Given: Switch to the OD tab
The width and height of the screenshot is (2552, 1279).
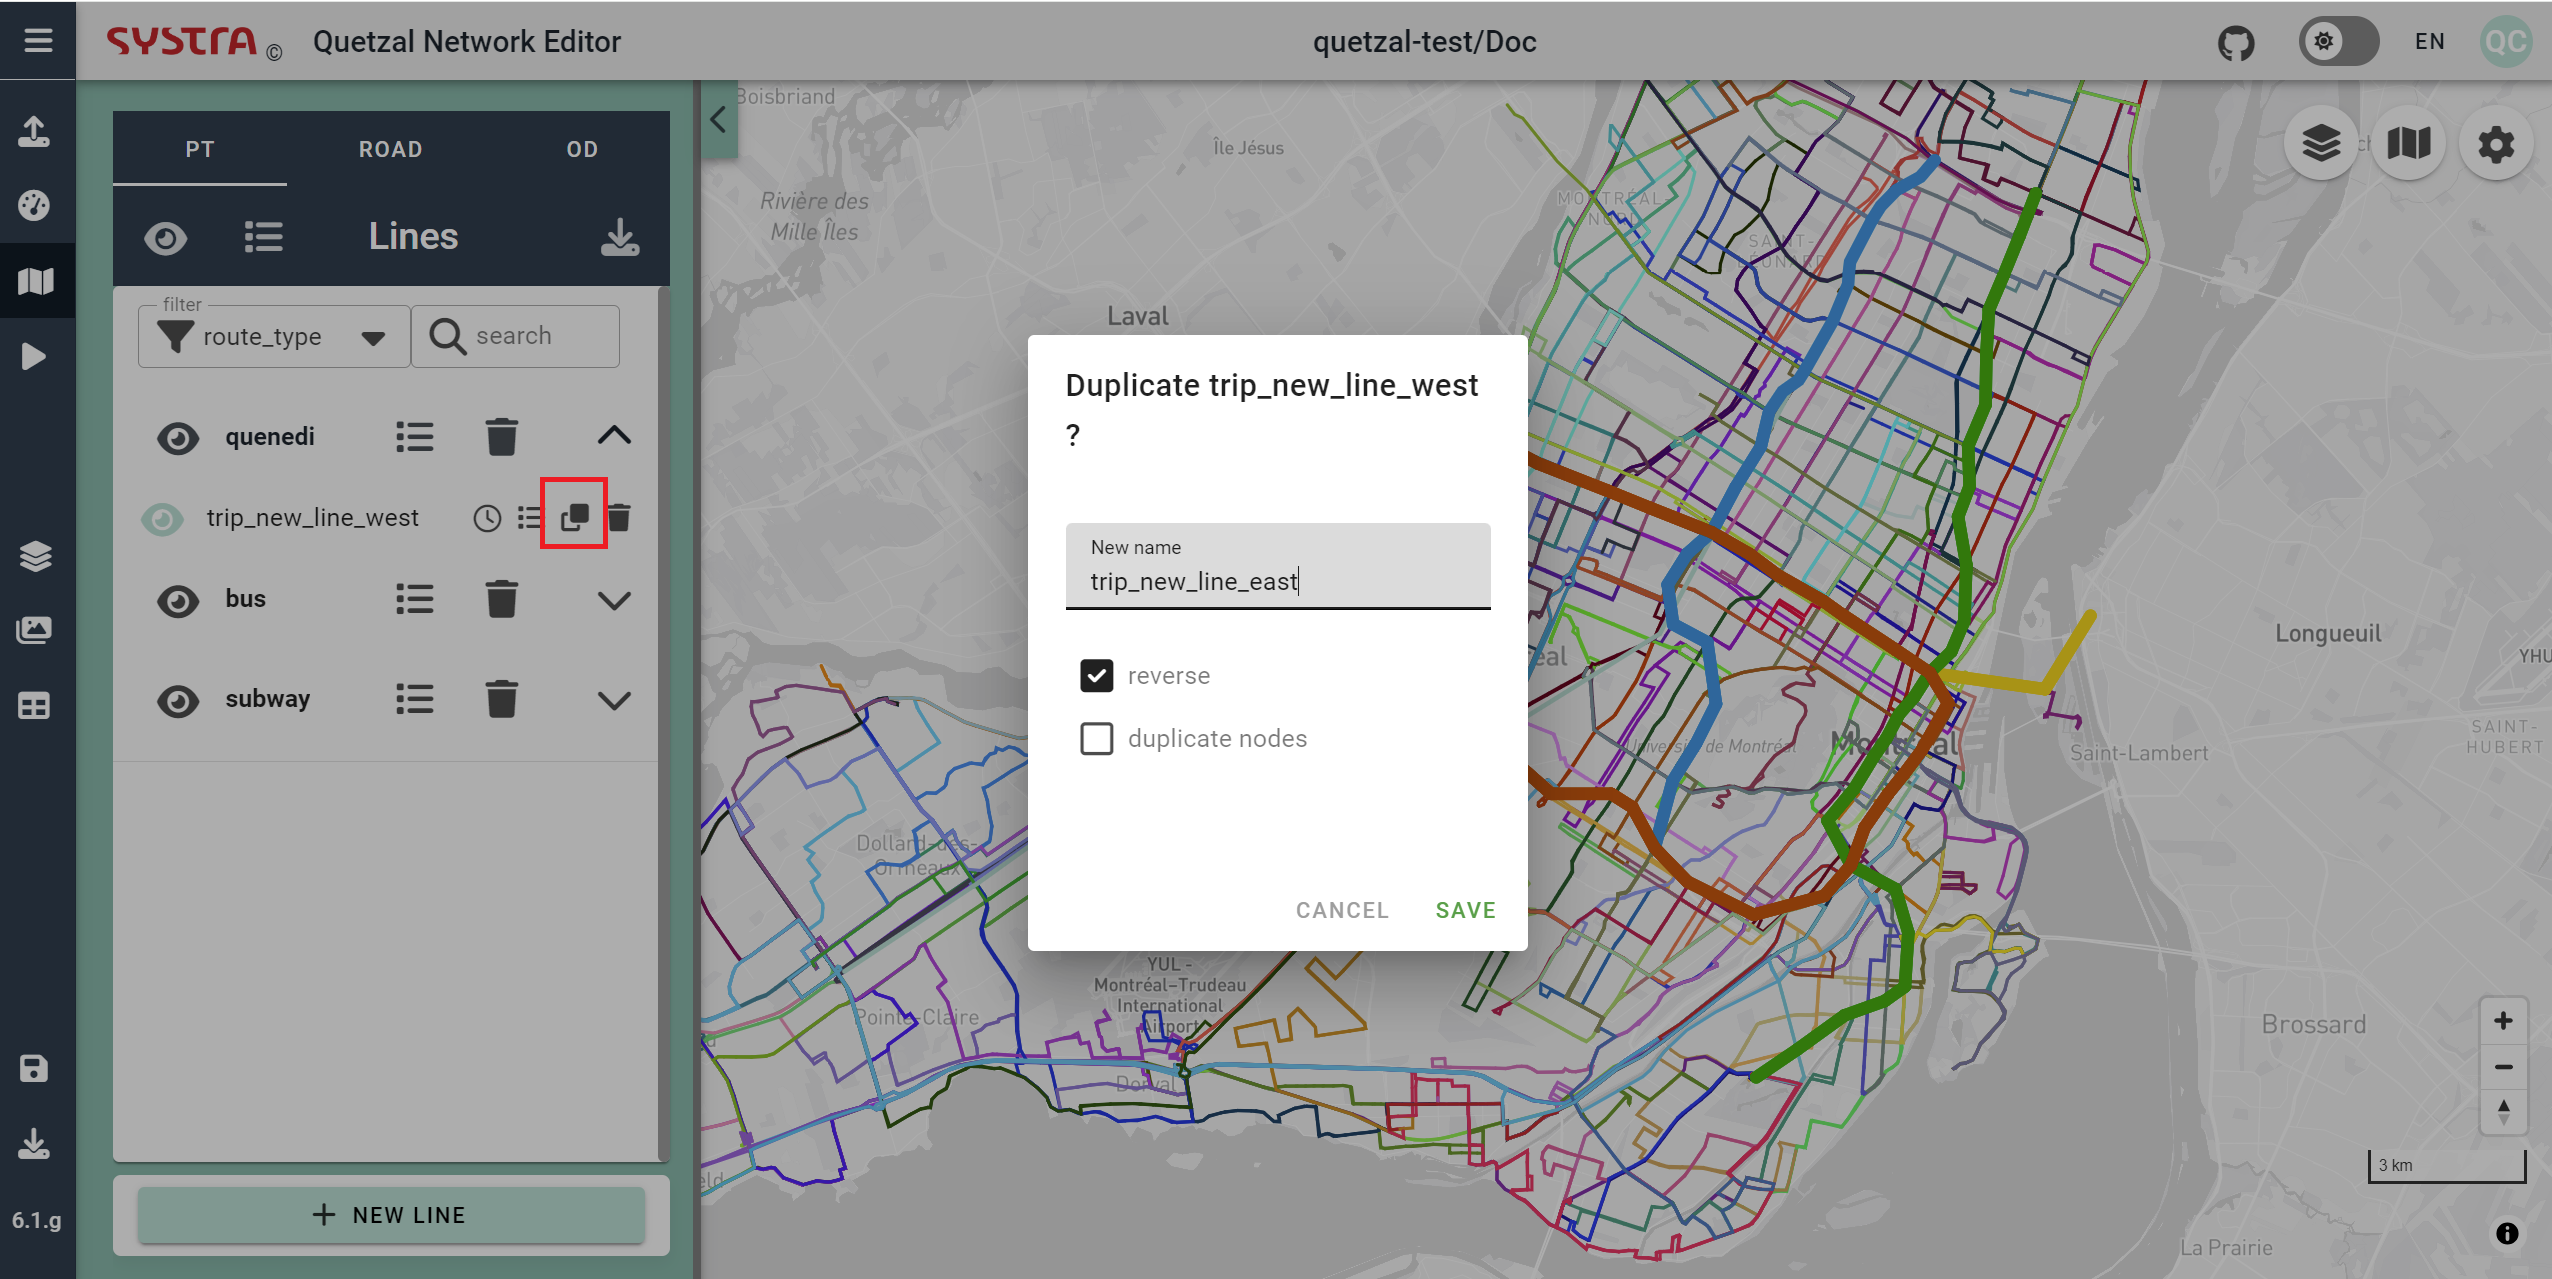Looking at the screenshot, I should coord(582,149).
